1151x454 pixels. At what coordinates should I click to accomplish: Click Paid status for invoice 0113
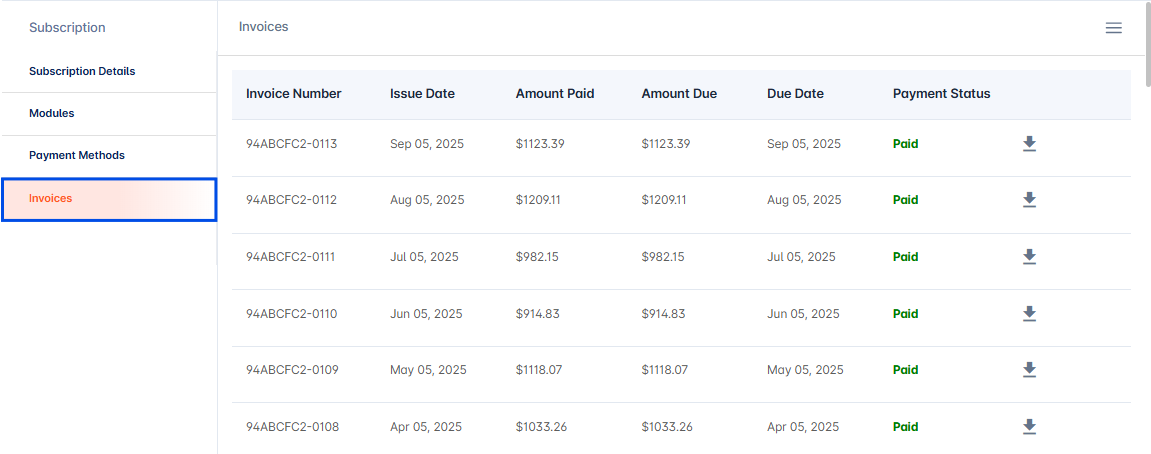tap(905, 144)
